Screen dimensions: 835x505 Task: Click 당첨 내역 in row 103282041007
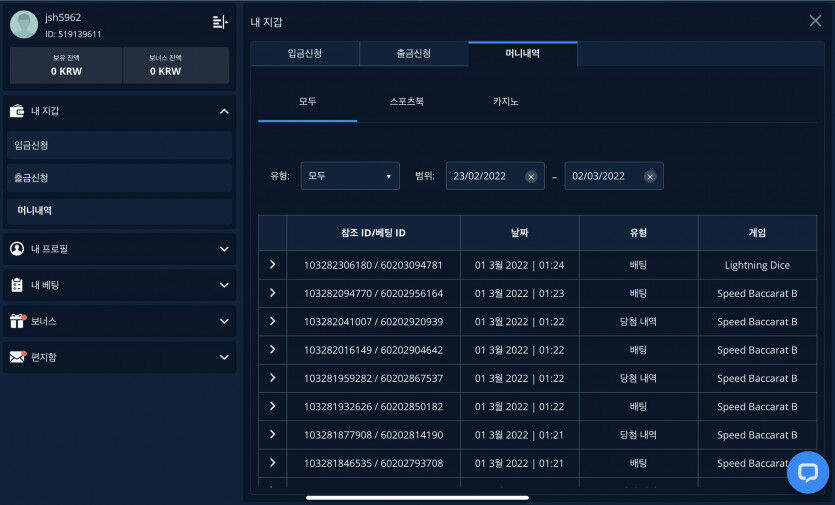[x=638, y=322]
